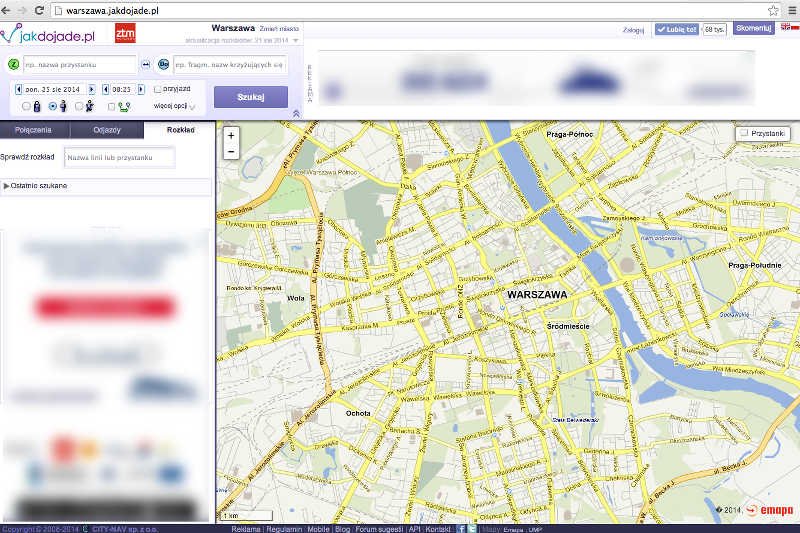This screenshot has width=800, height=533.
Task: Zoom out the map with minus button
Action: pyautogui.click(x=231, y=151)
